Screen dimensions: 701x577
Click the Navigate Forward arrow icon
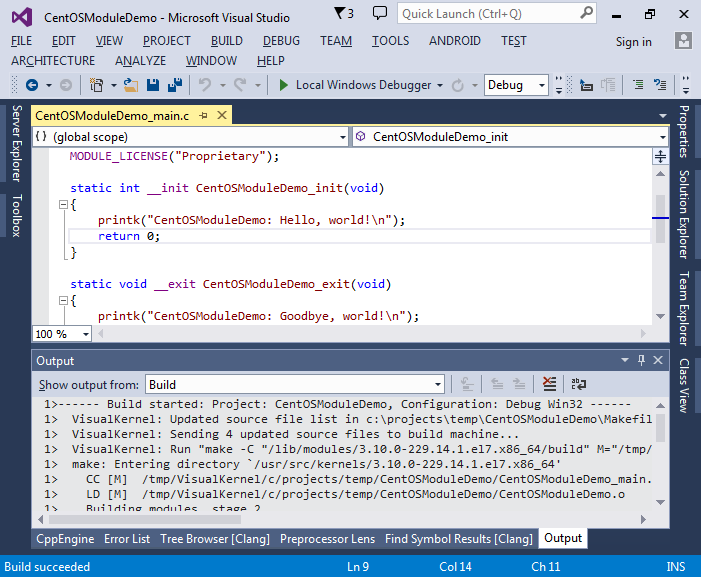[66, 85]
